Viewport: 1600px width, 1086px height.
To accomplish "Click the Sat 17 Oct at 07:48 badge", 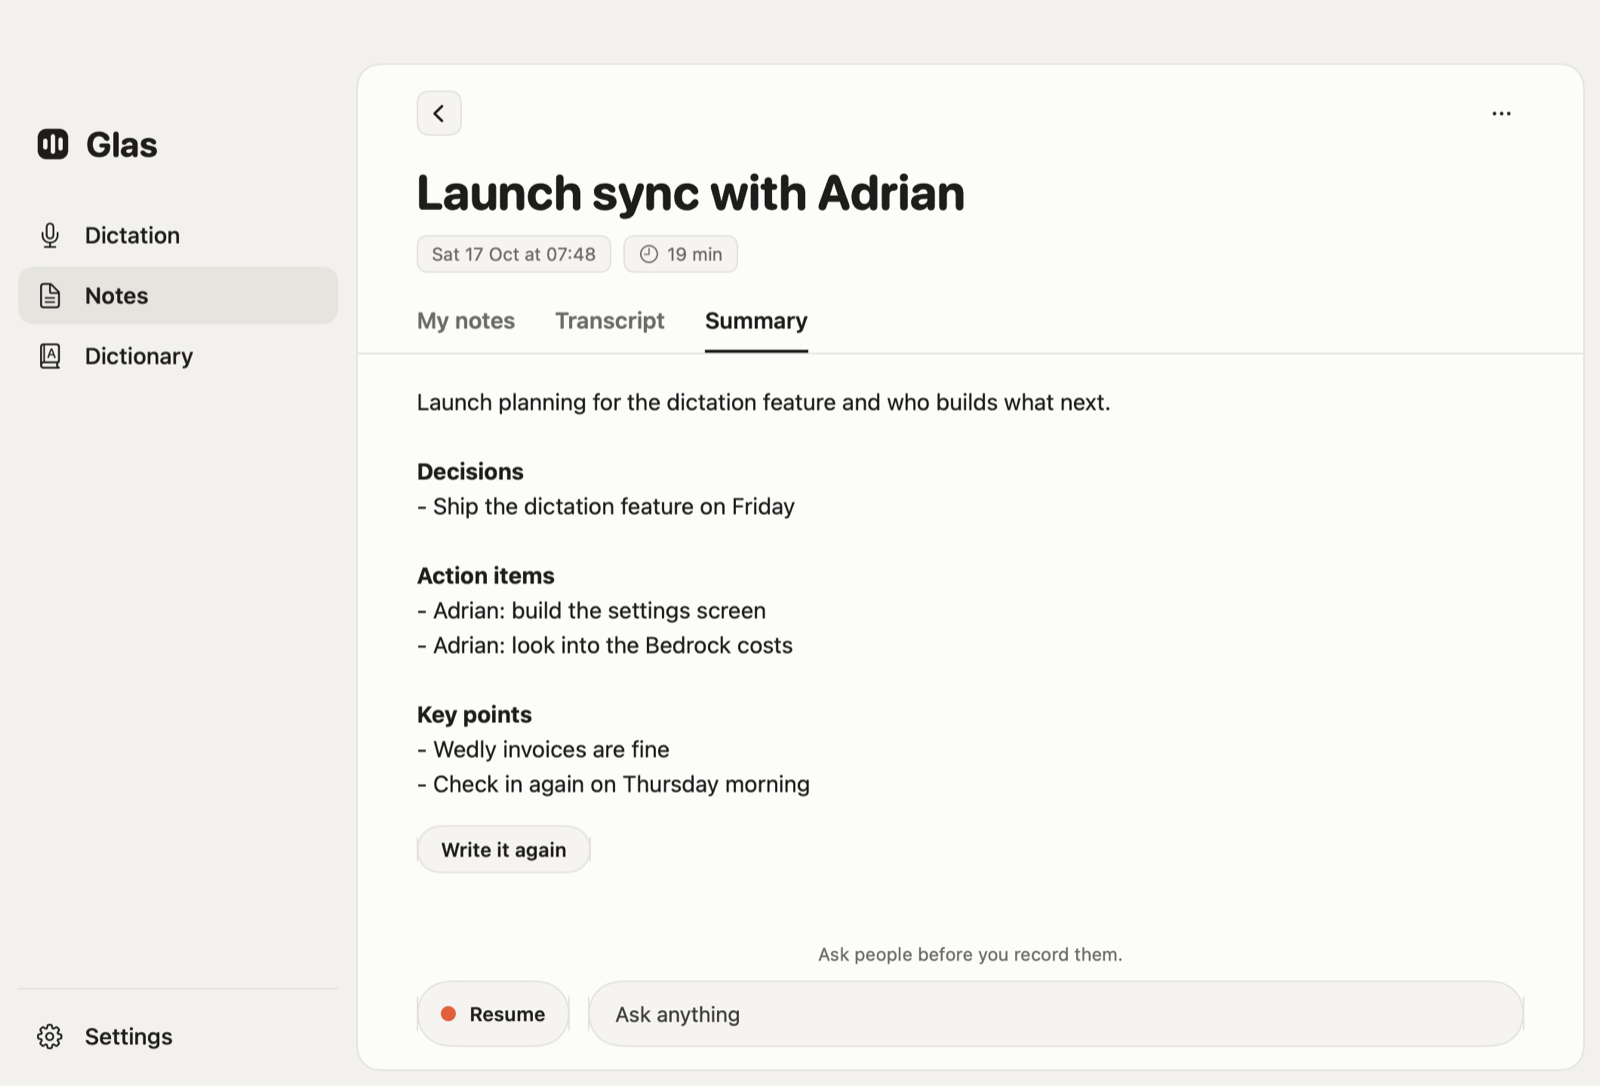I will 514,254.
